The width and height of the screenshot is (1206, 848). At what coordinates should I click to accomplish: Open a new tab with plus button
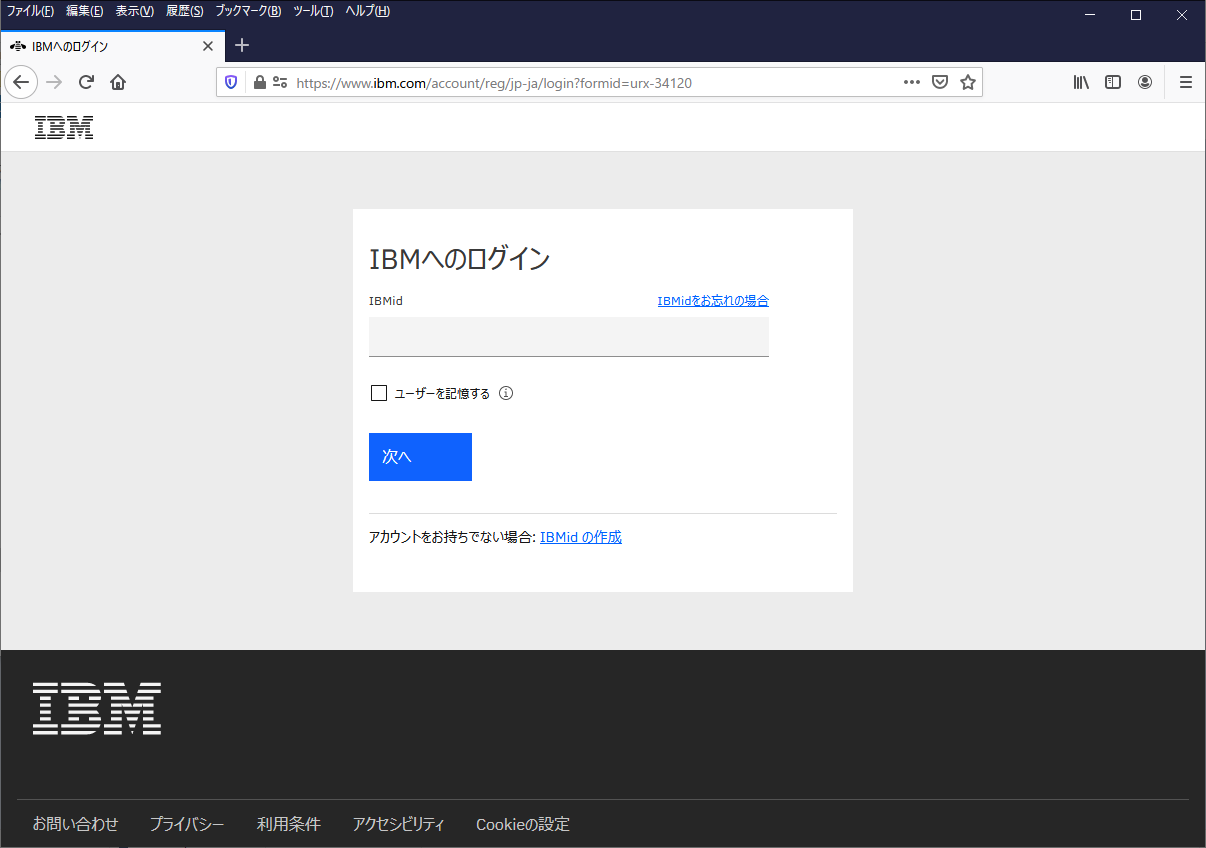coord(242,45)
